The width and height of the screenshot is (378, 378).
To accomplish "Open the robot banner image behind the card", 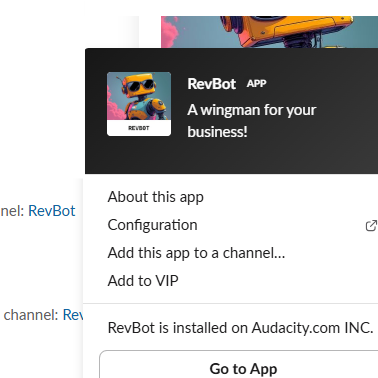I will click(x=269, y=32).
